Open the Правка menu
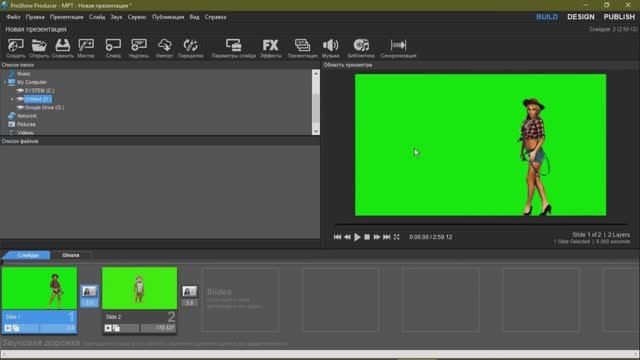 pyautogui.click(x=35, y=17)
